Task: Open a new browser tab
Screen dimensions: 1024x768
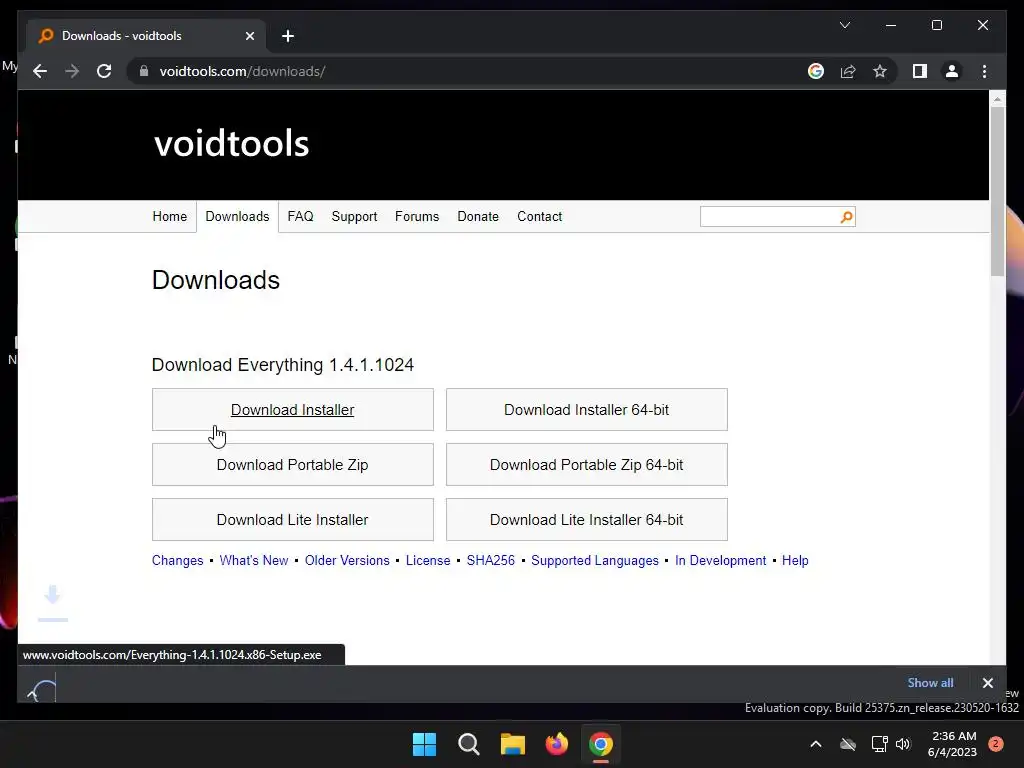Action: tap(288, 36)
